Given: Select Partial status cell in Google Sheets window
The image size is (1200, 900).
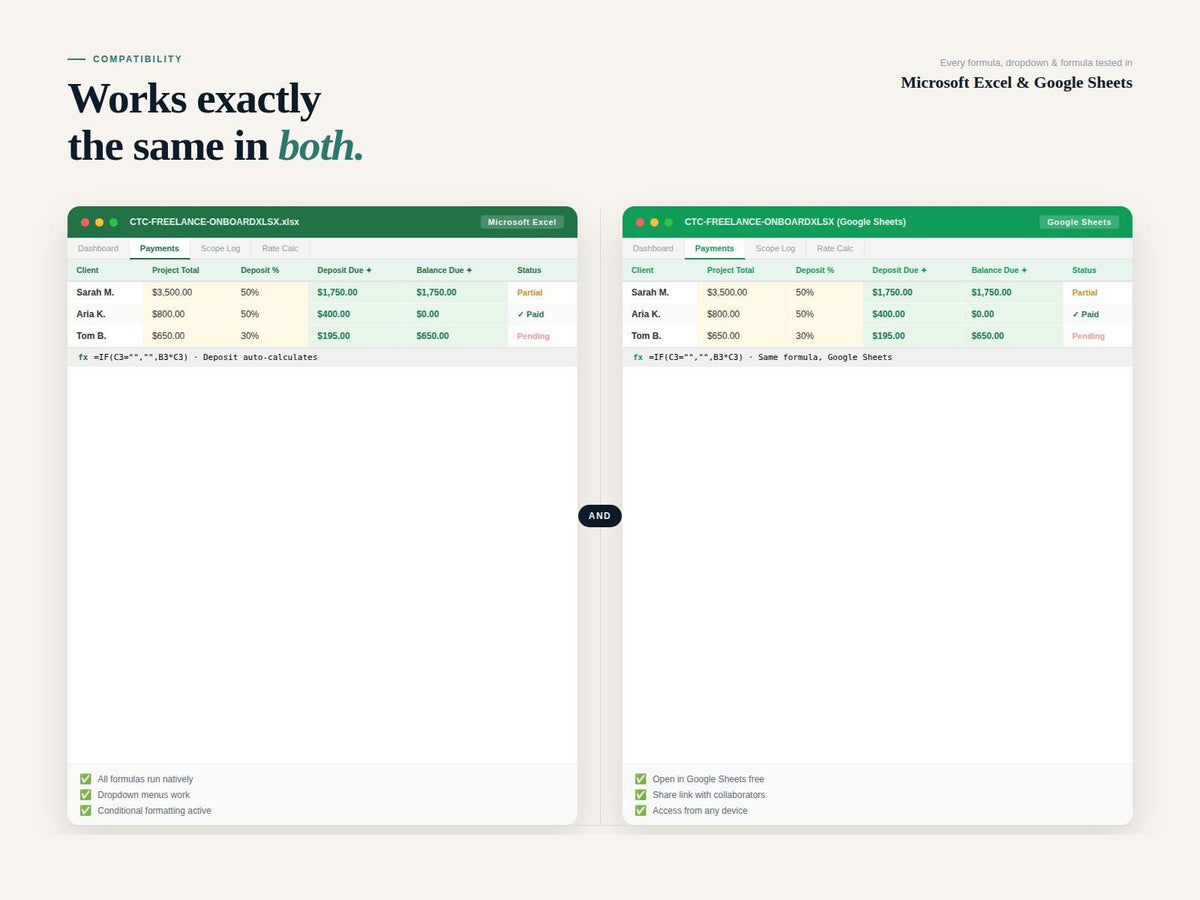Looking at the screenshot, I should click(x=1098, y=293).
